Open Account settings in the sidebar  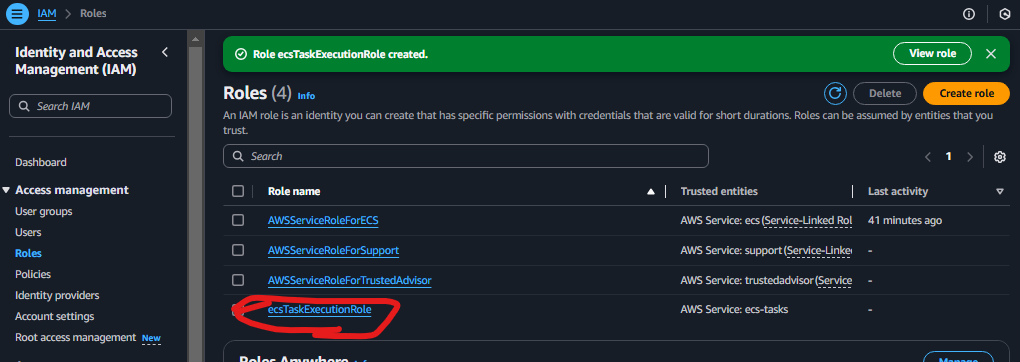pyautogui.click(x=55, y=316)
